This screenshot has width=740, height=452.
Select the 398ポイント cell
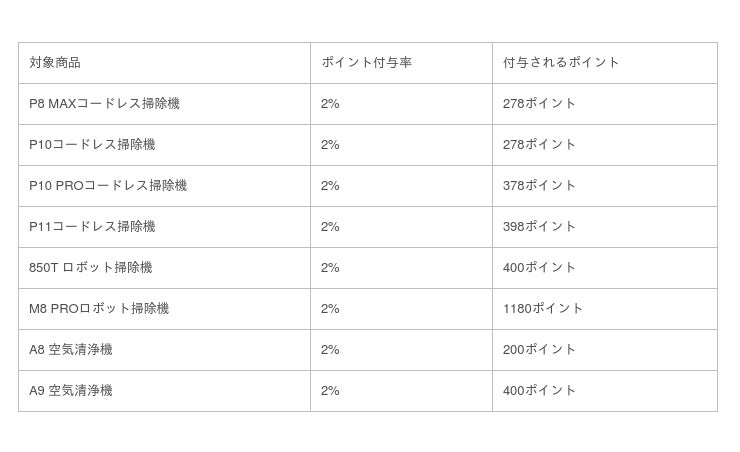539,226
